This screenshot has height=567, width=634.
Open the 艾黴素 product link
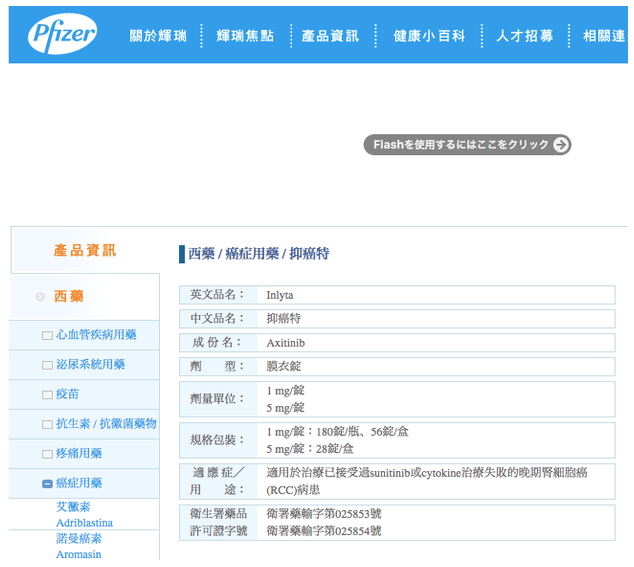(x=73, y=507)
